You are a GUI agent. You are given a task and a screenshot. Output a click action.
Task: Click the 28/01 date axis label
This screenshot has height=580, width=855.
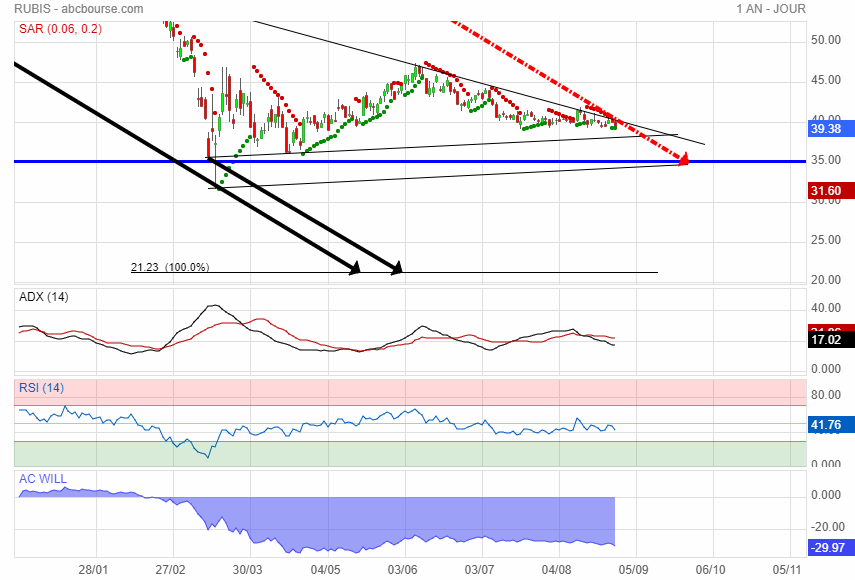coord(93,570)
